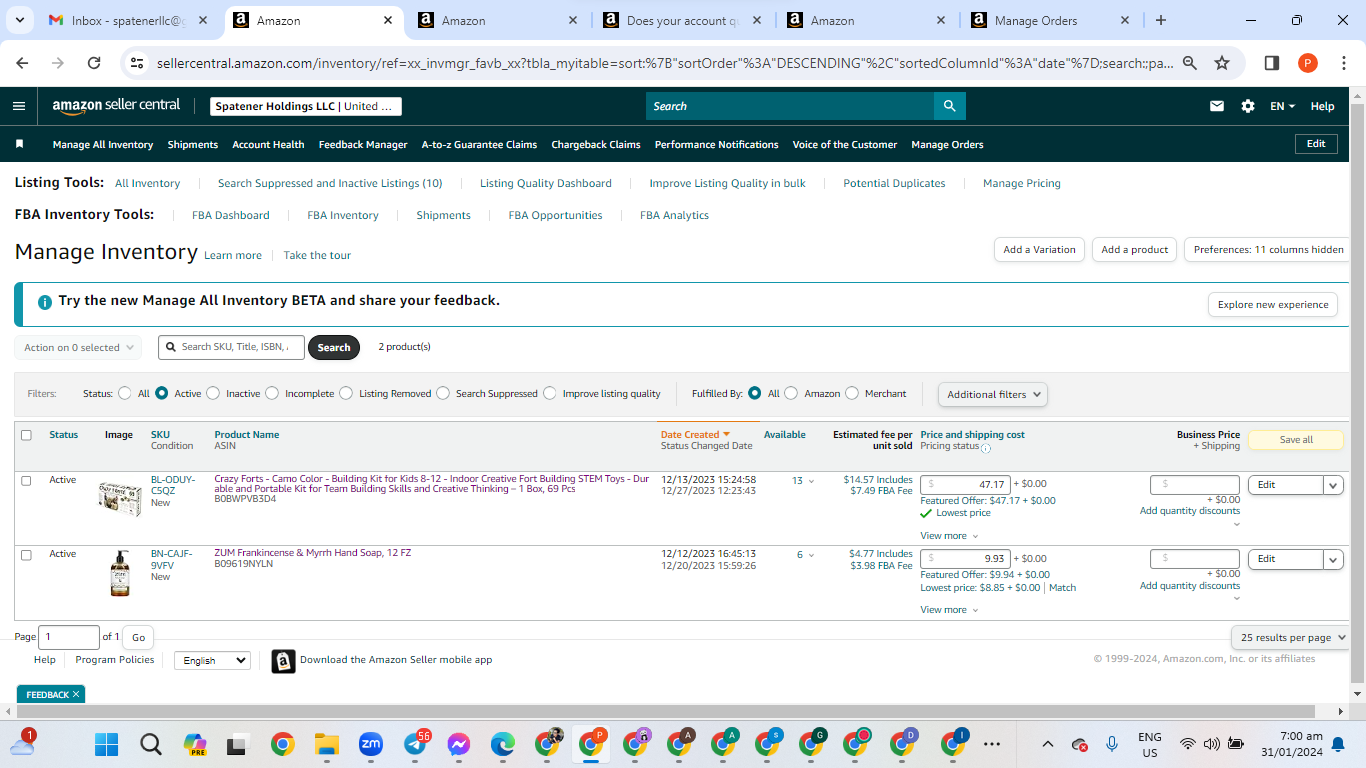Select the Search Suppressed status filter
The width and height of the screenshot is (1366, 768).
click(443, 393)
